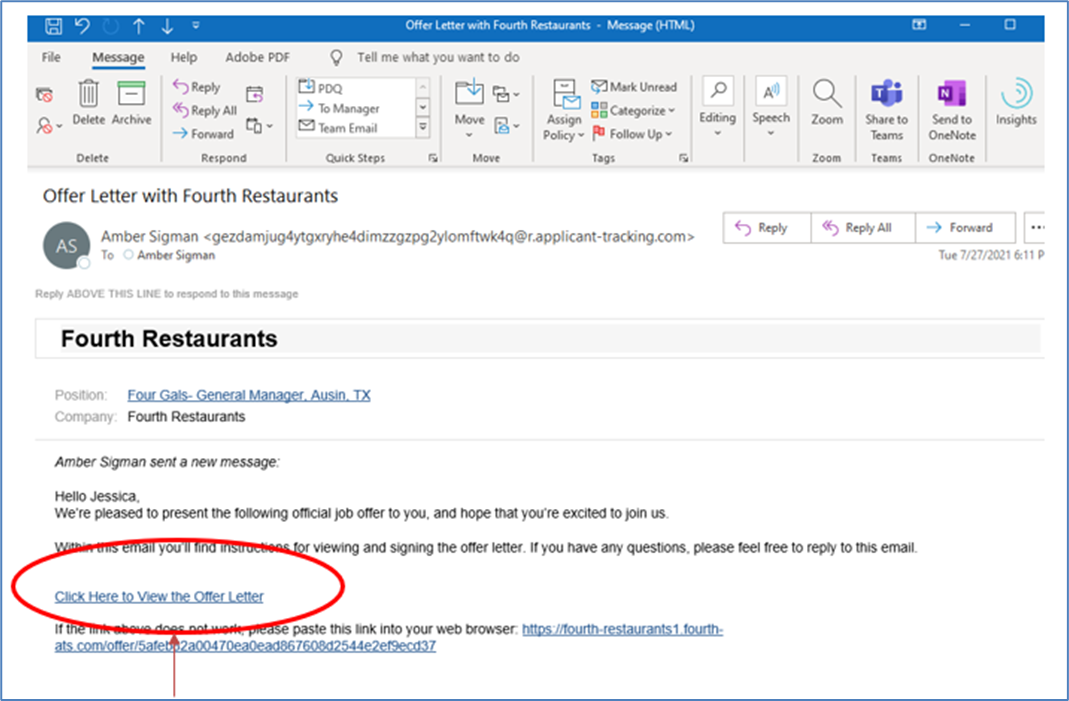The image size is (1069, 701).
Task: Go to the previous item with the up arrow
Action: (x=139, y=26)
